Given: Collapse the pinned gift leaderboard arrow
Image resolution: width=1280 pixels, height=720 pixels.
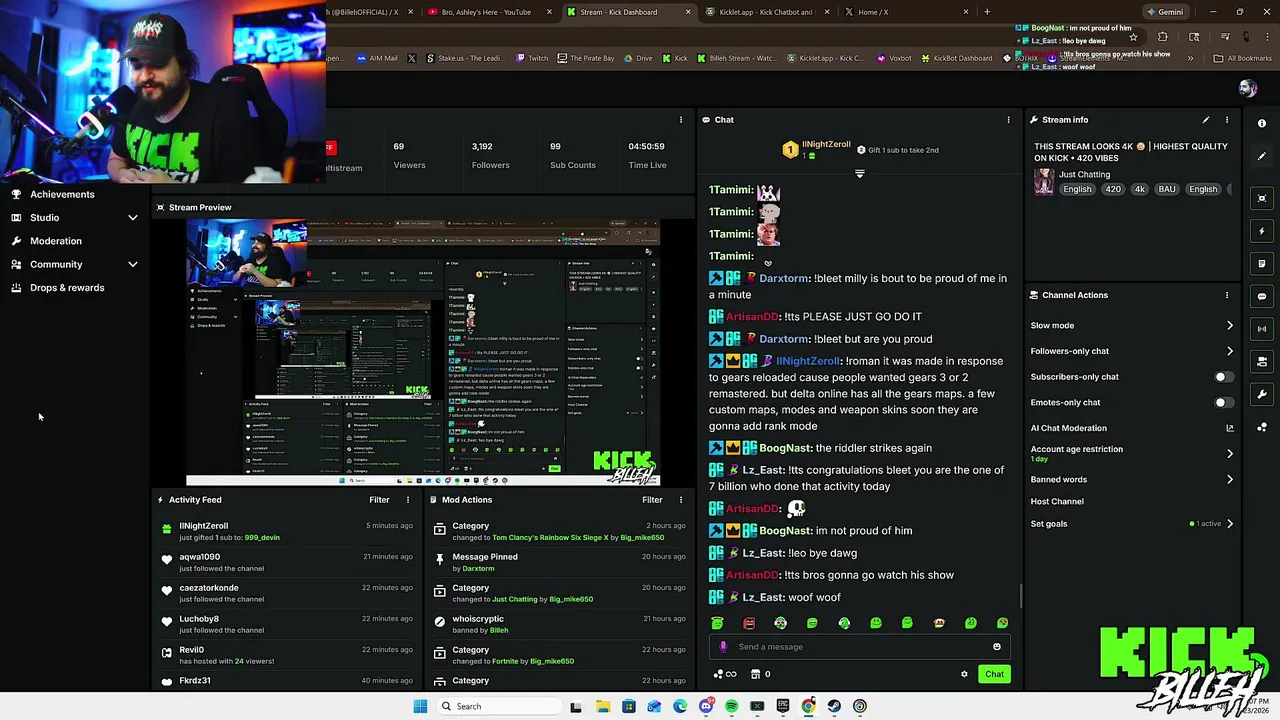Looking at the screenshot, I should point(859,174).
